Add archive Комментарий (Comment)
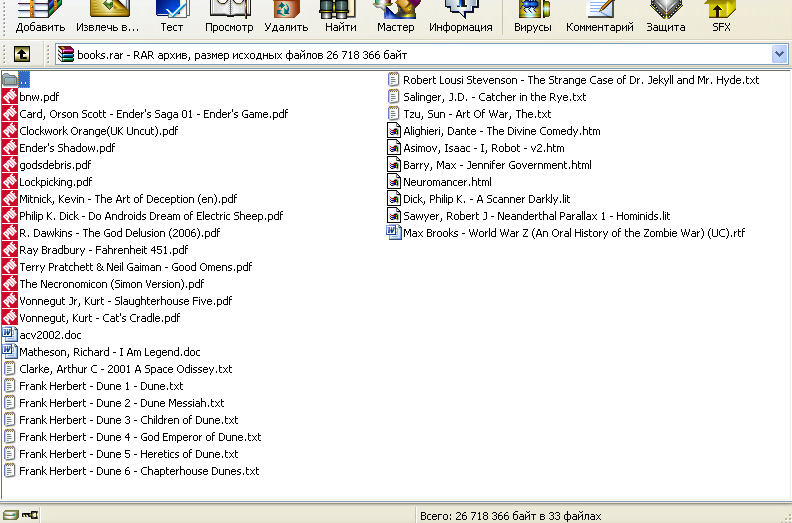This screenshot has width=792, height=523. coord(600,16)
